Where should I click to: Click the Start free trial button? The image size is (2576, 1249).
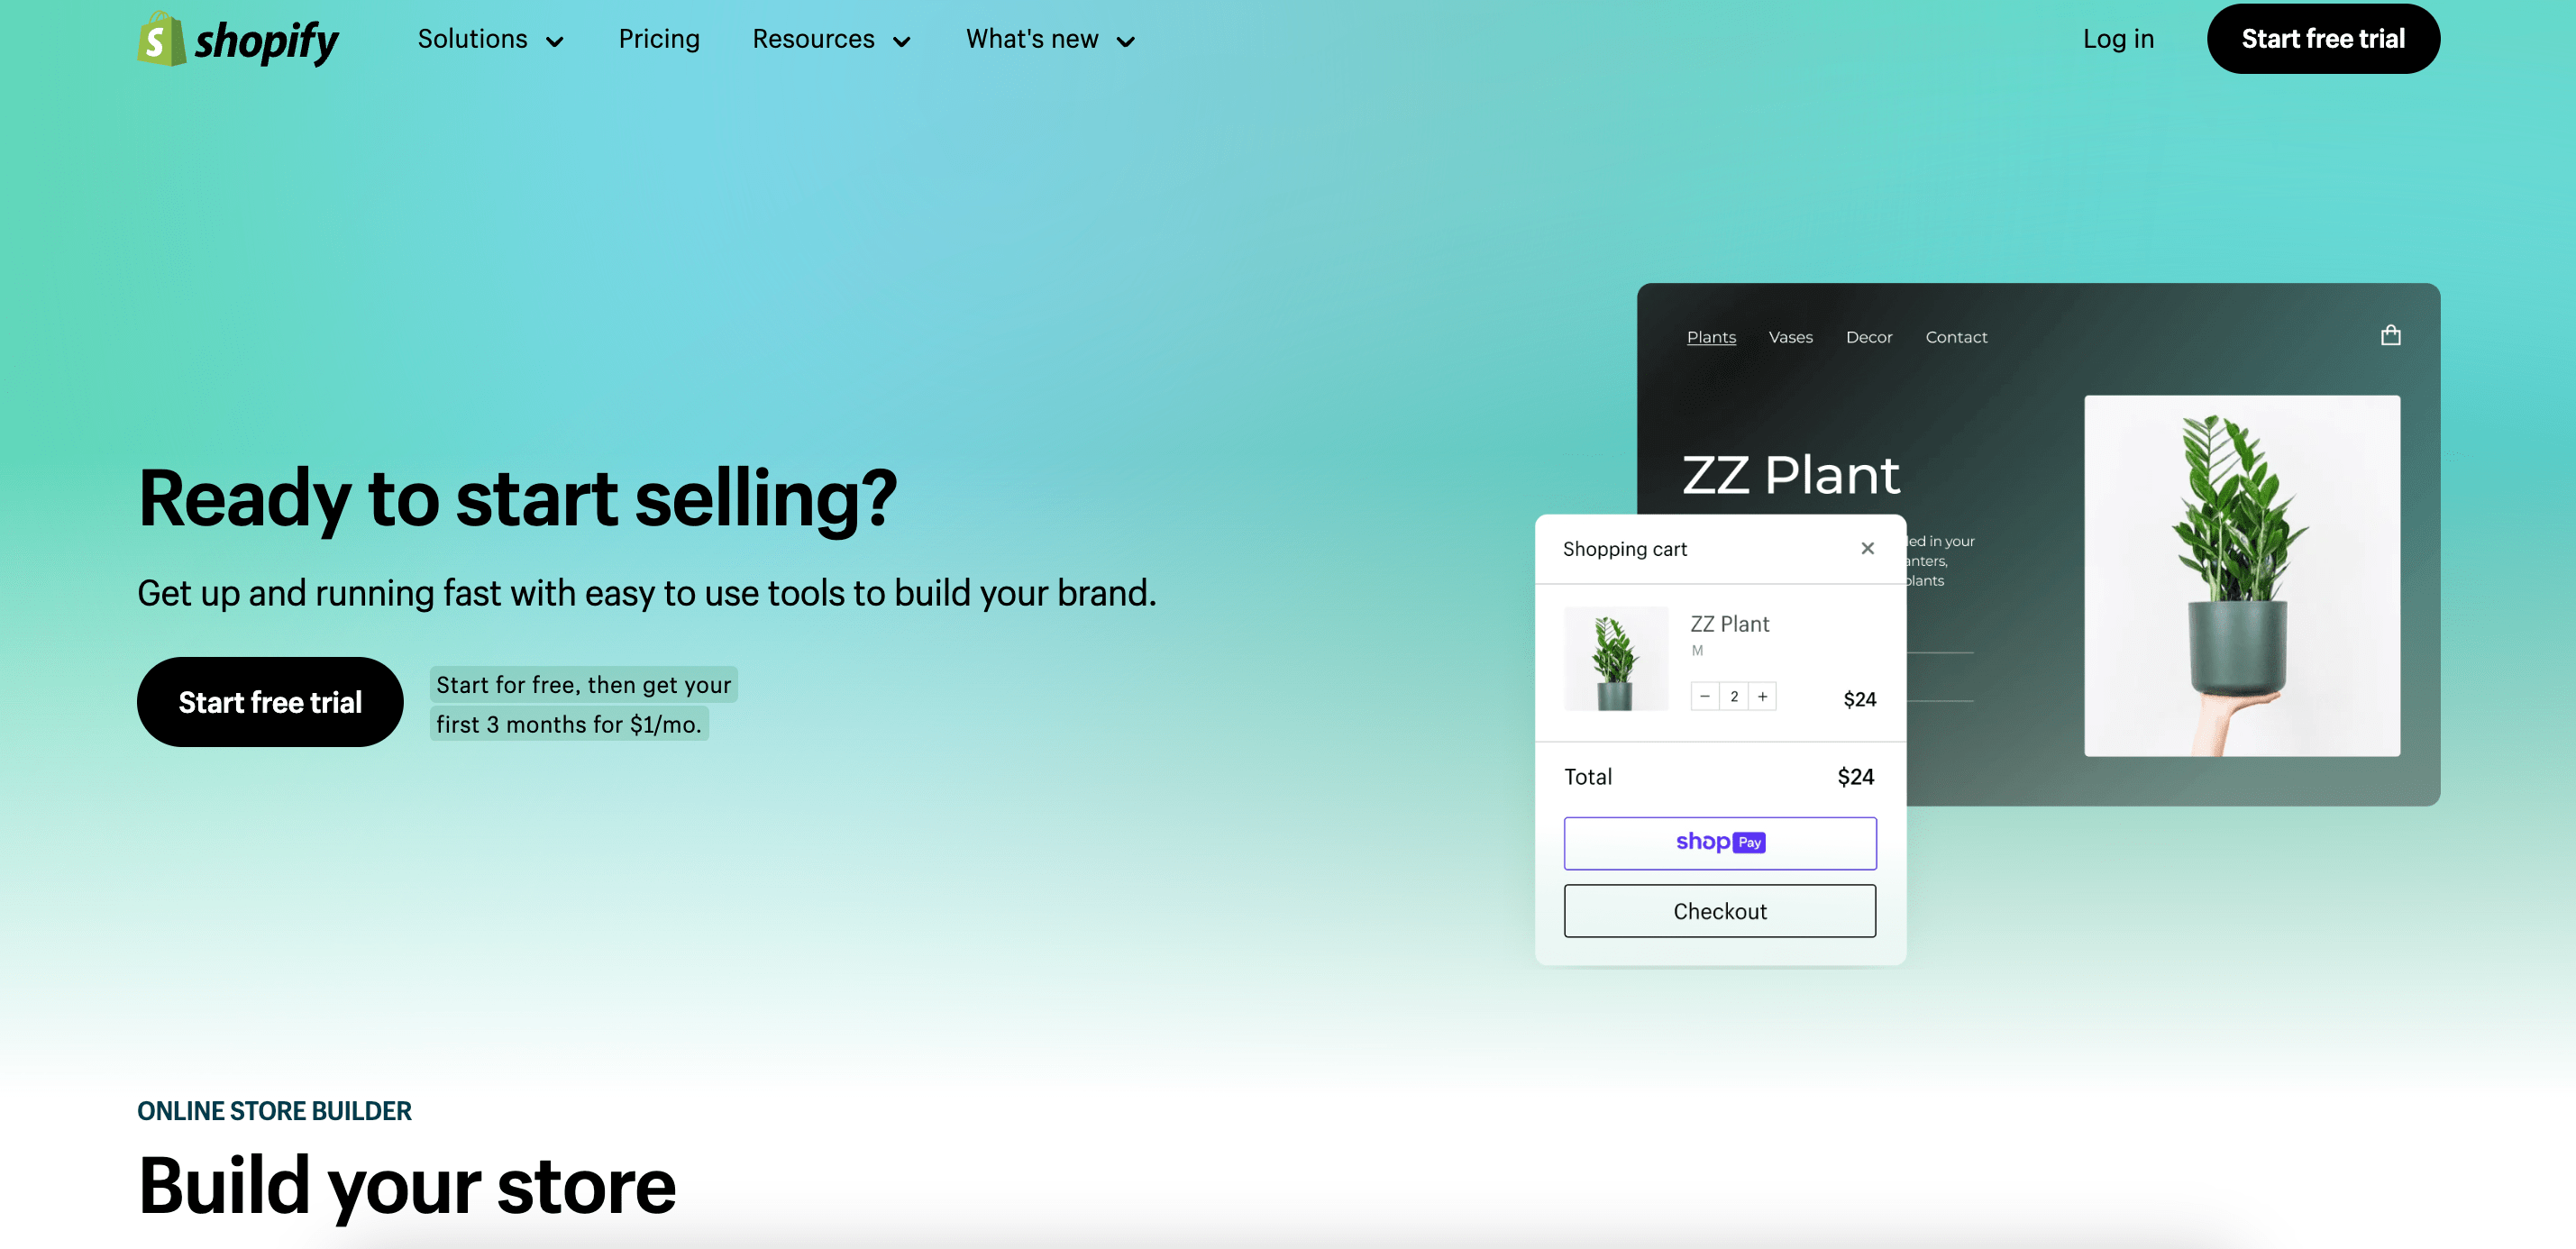tap(2321, 38)
